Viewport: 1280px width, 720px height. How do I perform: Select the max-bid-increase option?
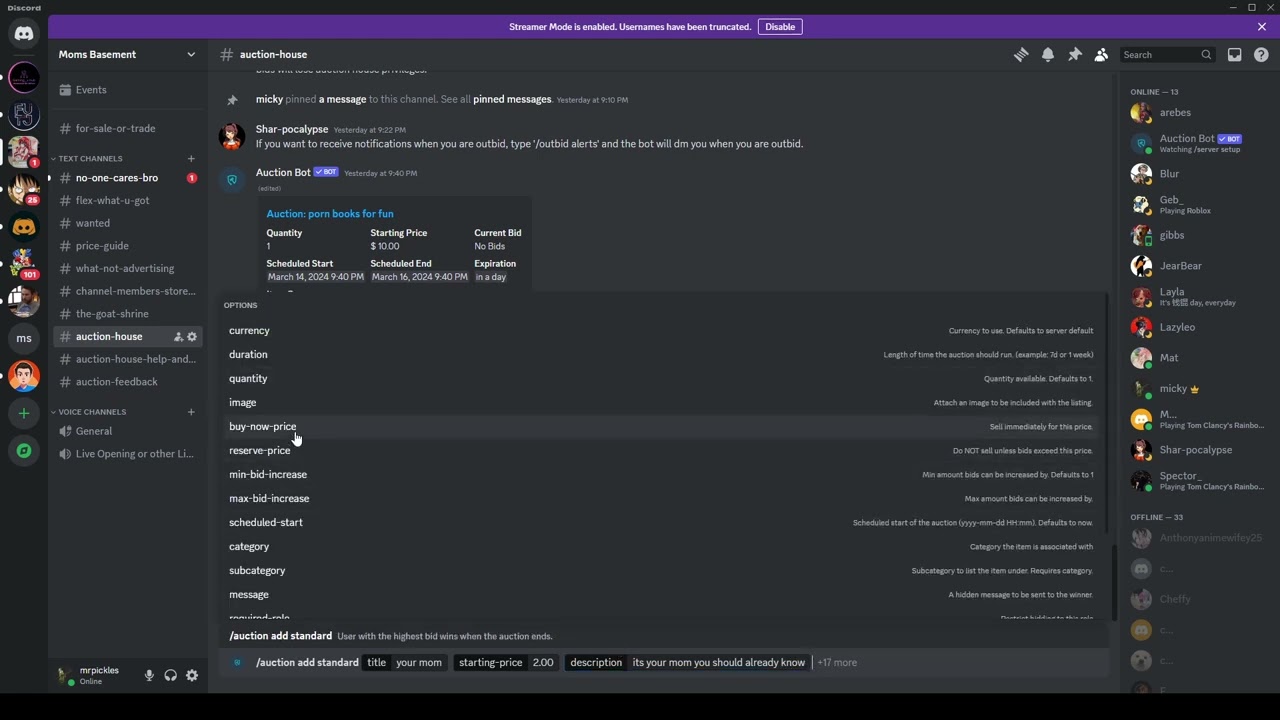661,498
